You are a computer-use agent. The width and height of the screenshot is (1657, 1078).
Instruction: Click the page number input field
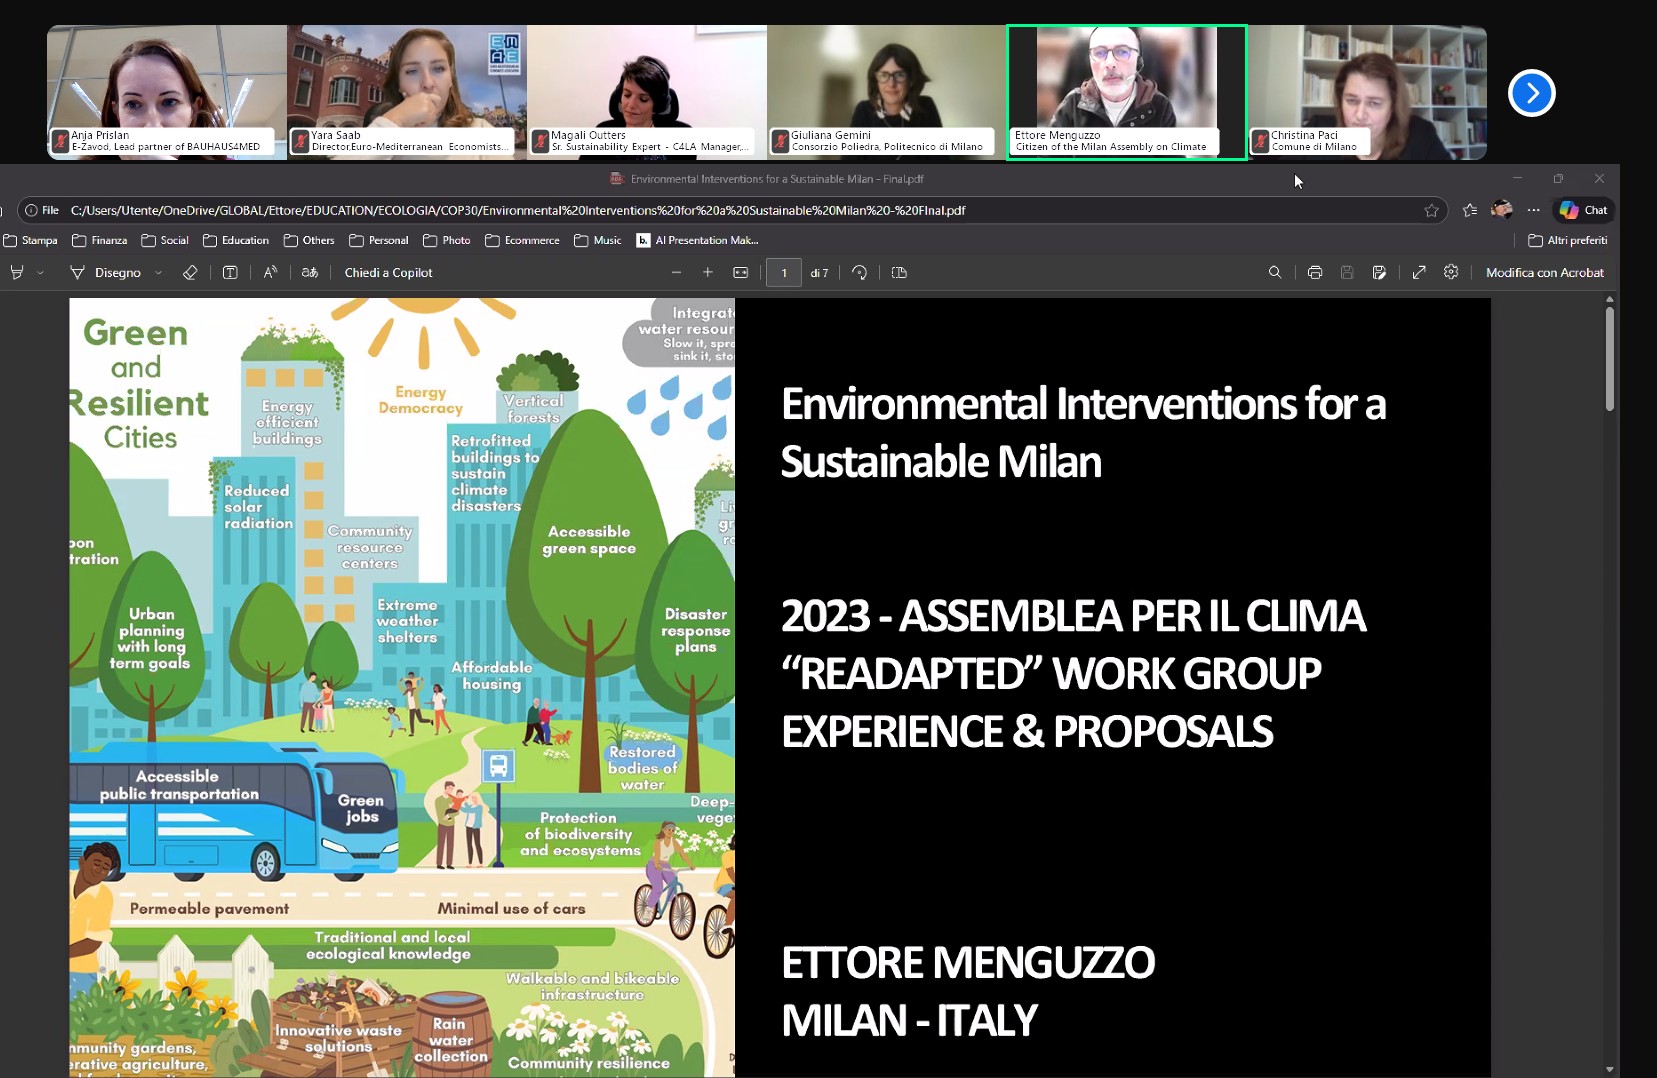[784, 273]
